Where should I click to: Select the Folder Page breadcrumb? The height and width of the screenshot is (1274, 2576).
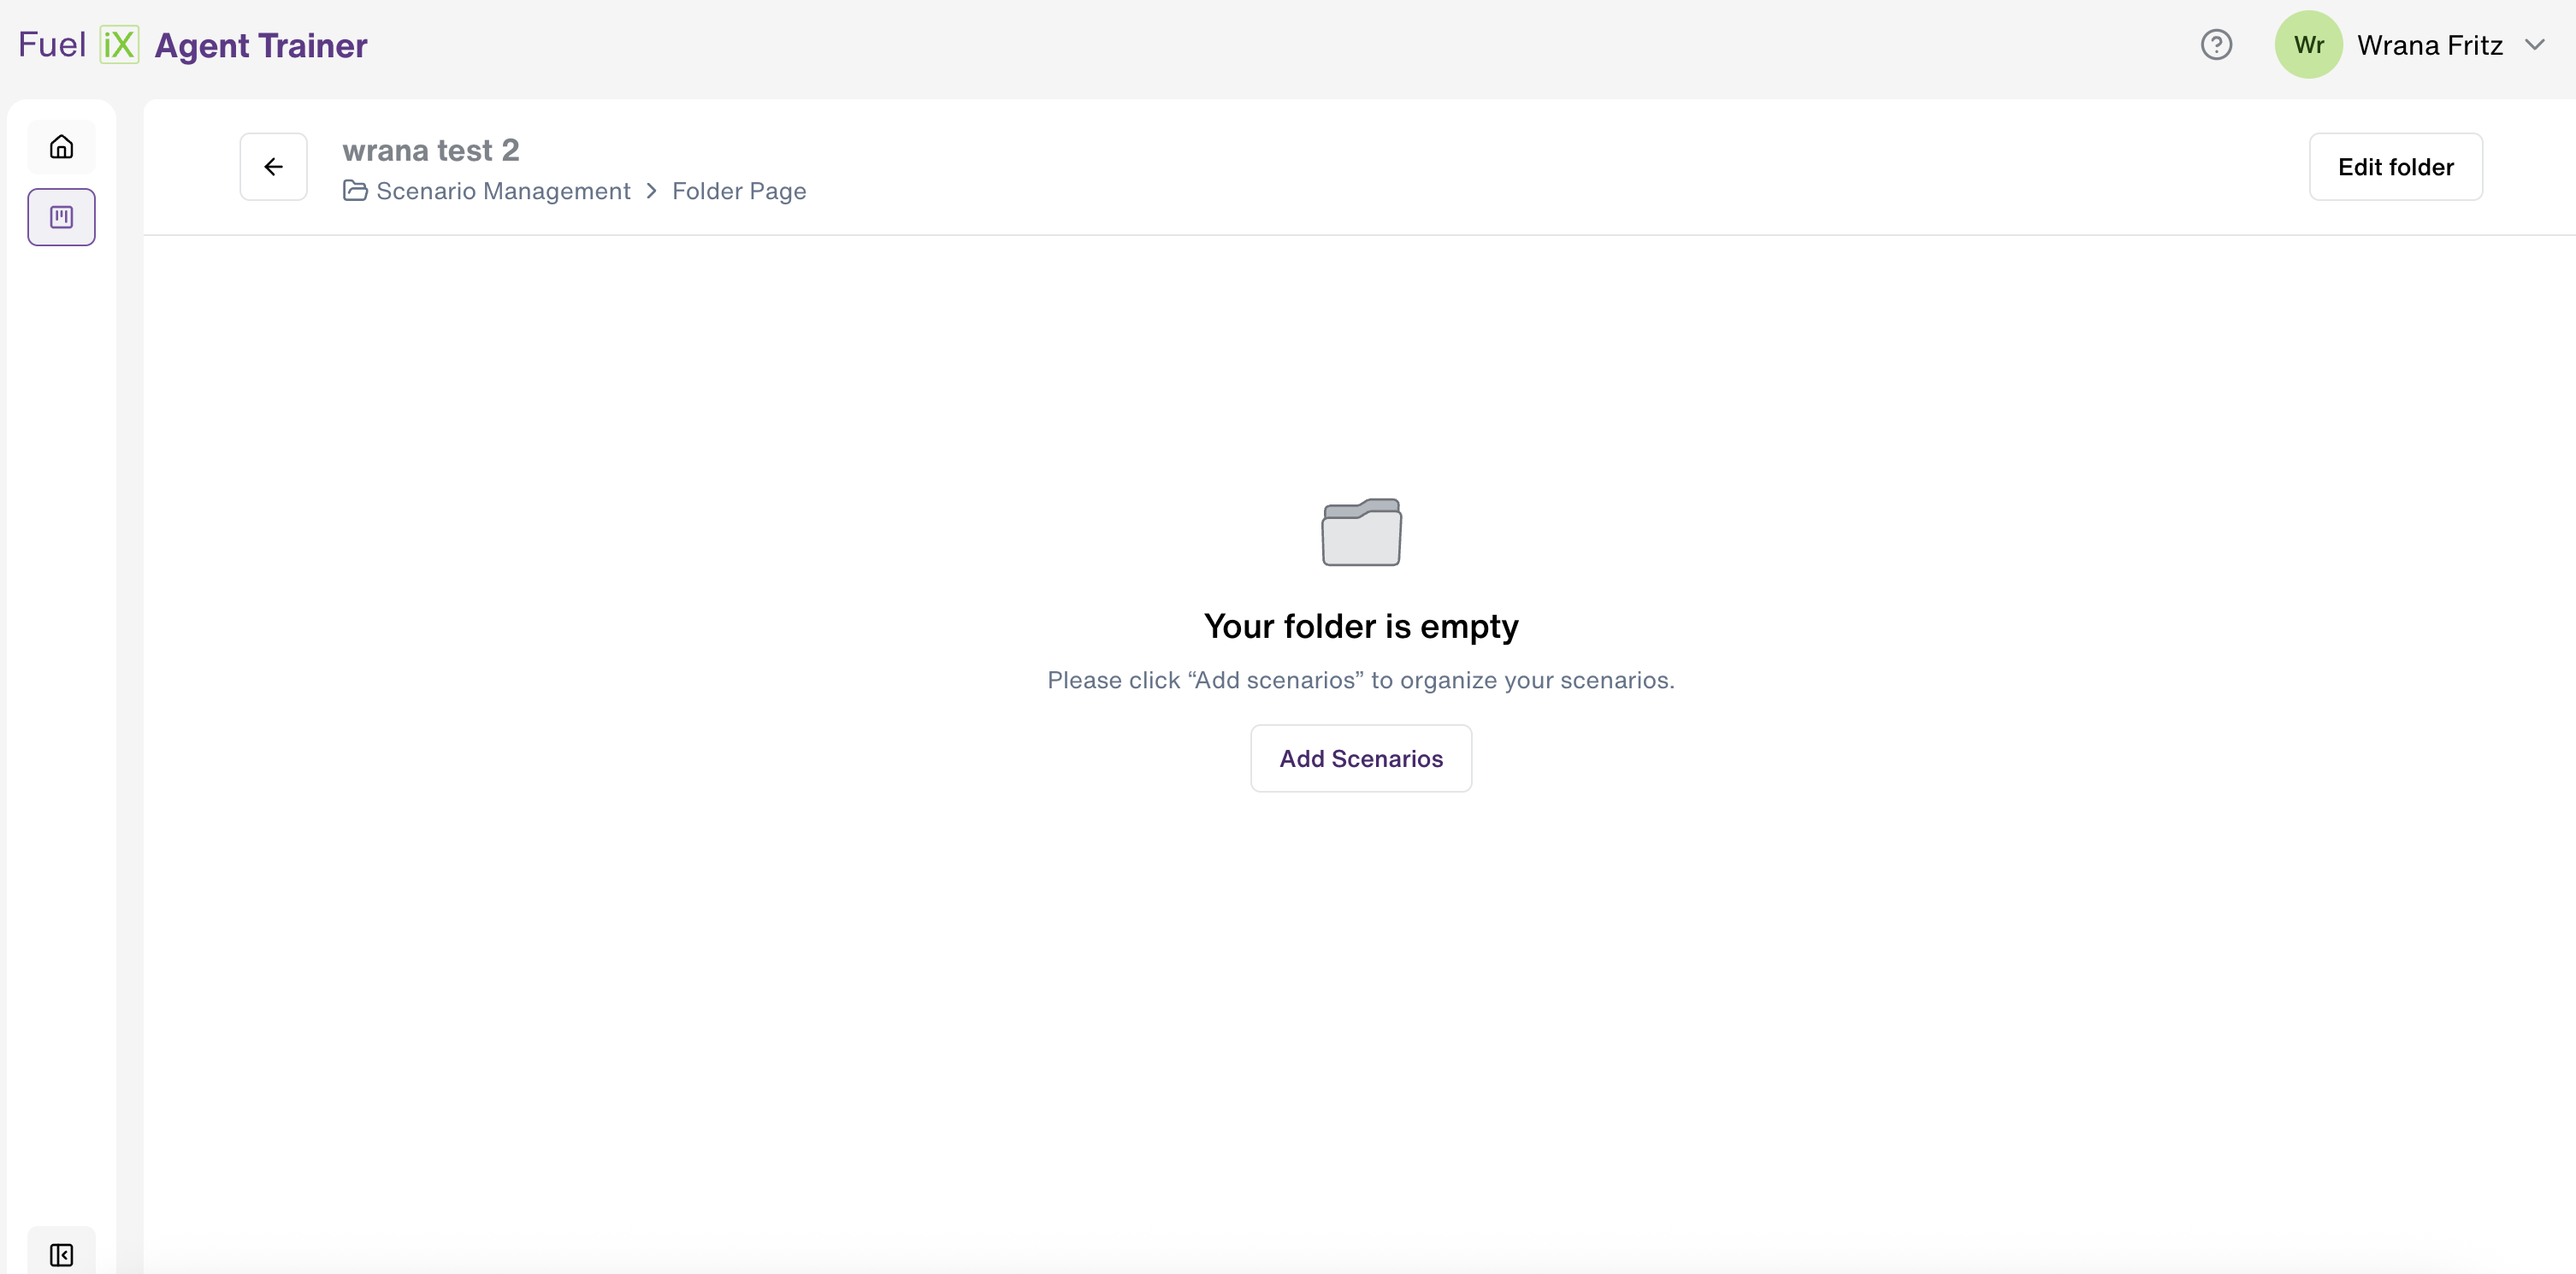[739, 190]
